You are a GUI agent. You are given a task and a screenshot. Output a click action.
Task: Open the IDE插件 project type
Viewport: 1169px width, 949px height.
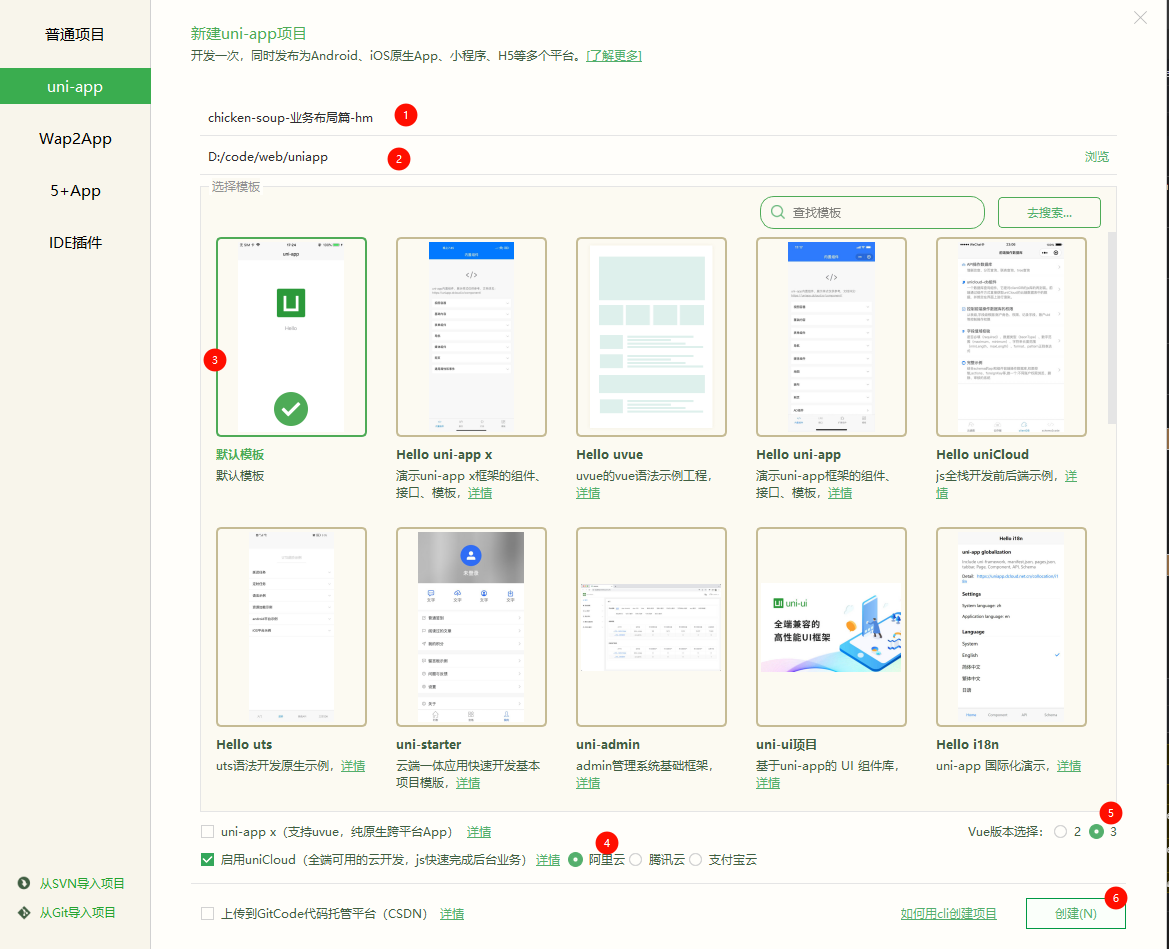click(75, 242)
